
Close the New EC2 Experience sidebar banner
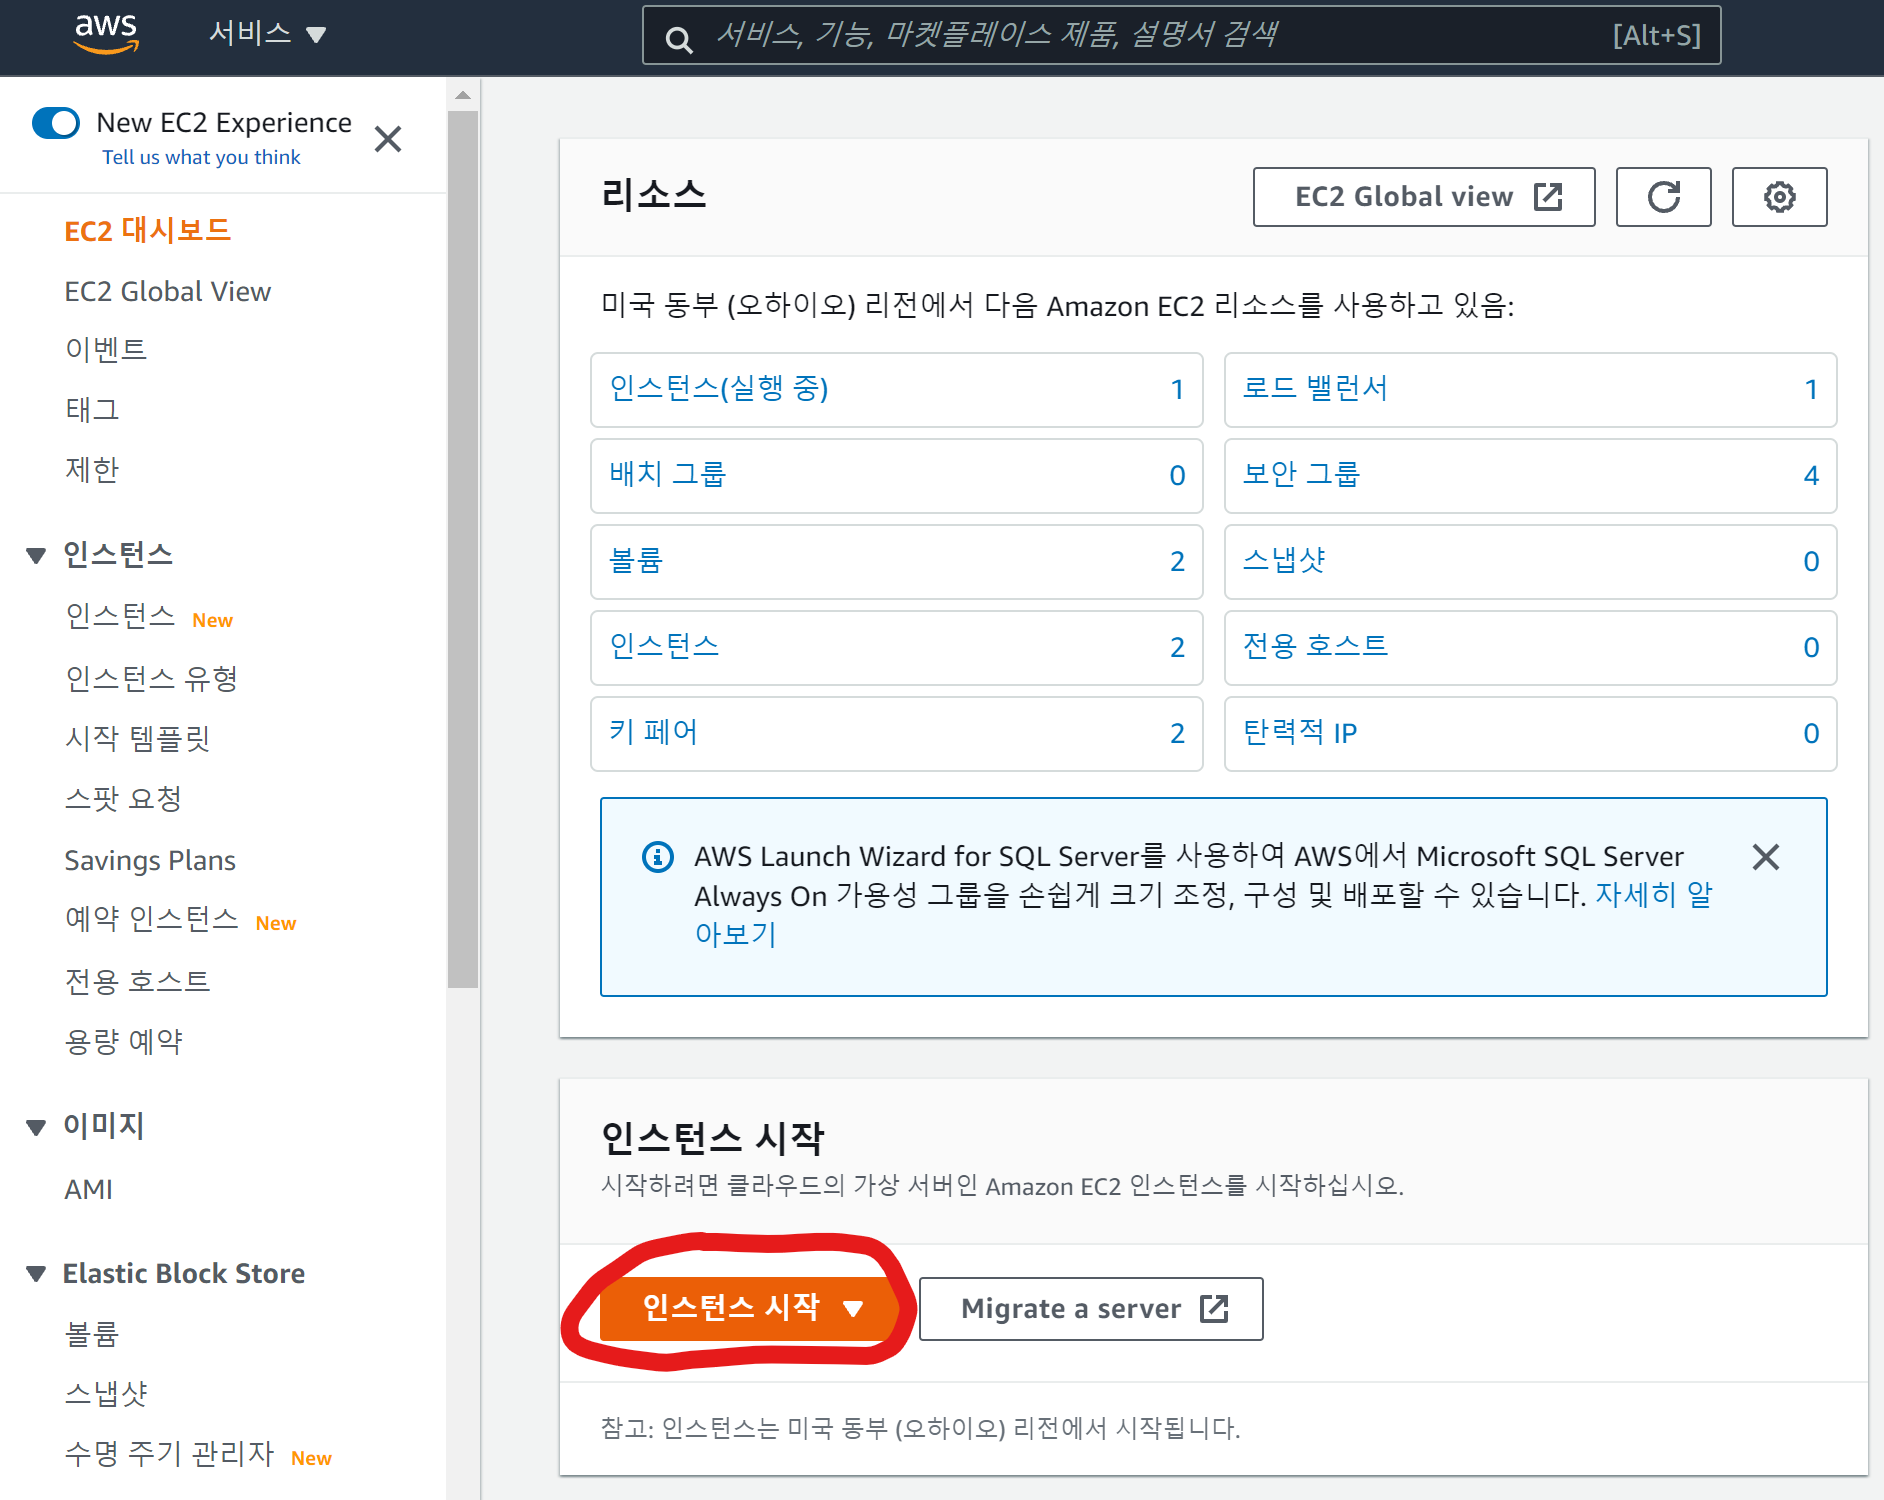point(388,139)
